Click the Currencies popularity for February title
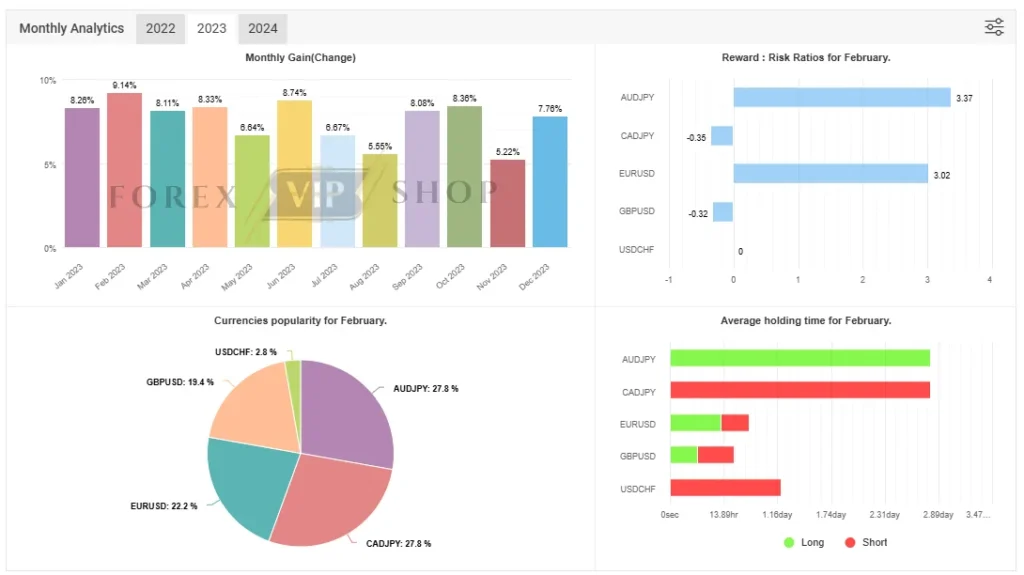This screenshot has height=575, width=1024. 300,321
